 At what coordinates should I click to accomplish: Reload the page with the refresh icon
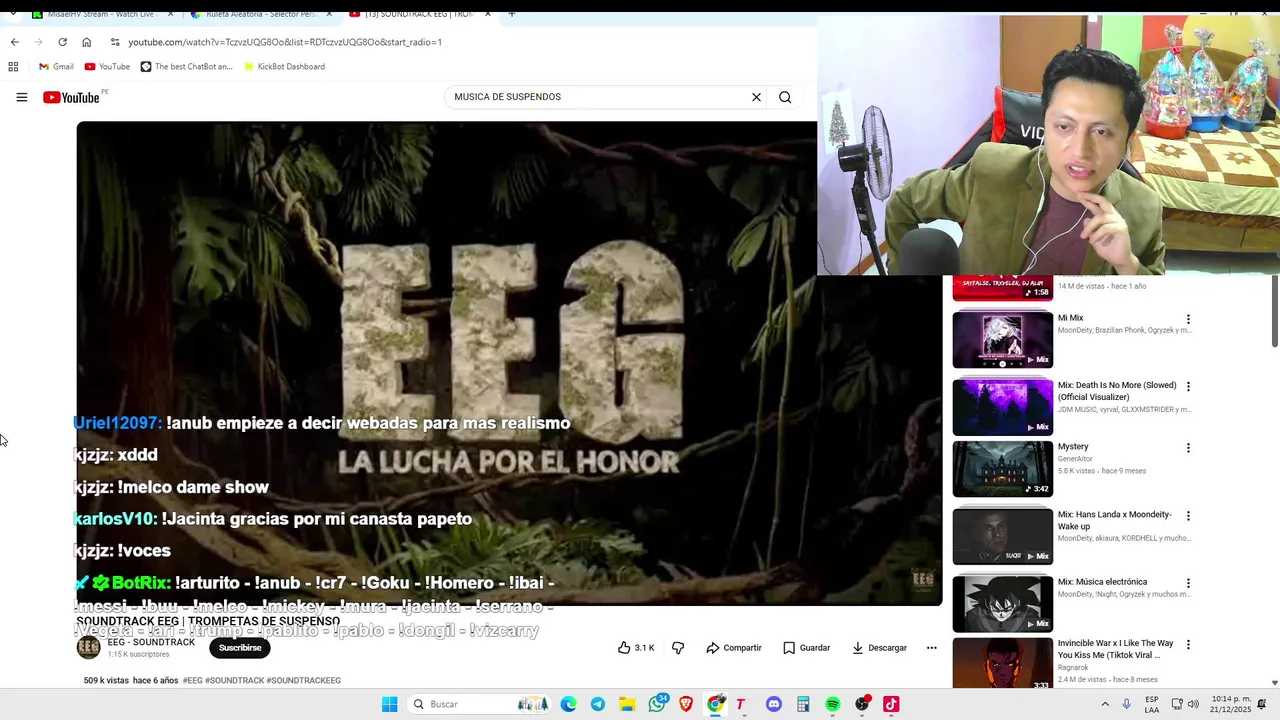(x=62, y=42)
